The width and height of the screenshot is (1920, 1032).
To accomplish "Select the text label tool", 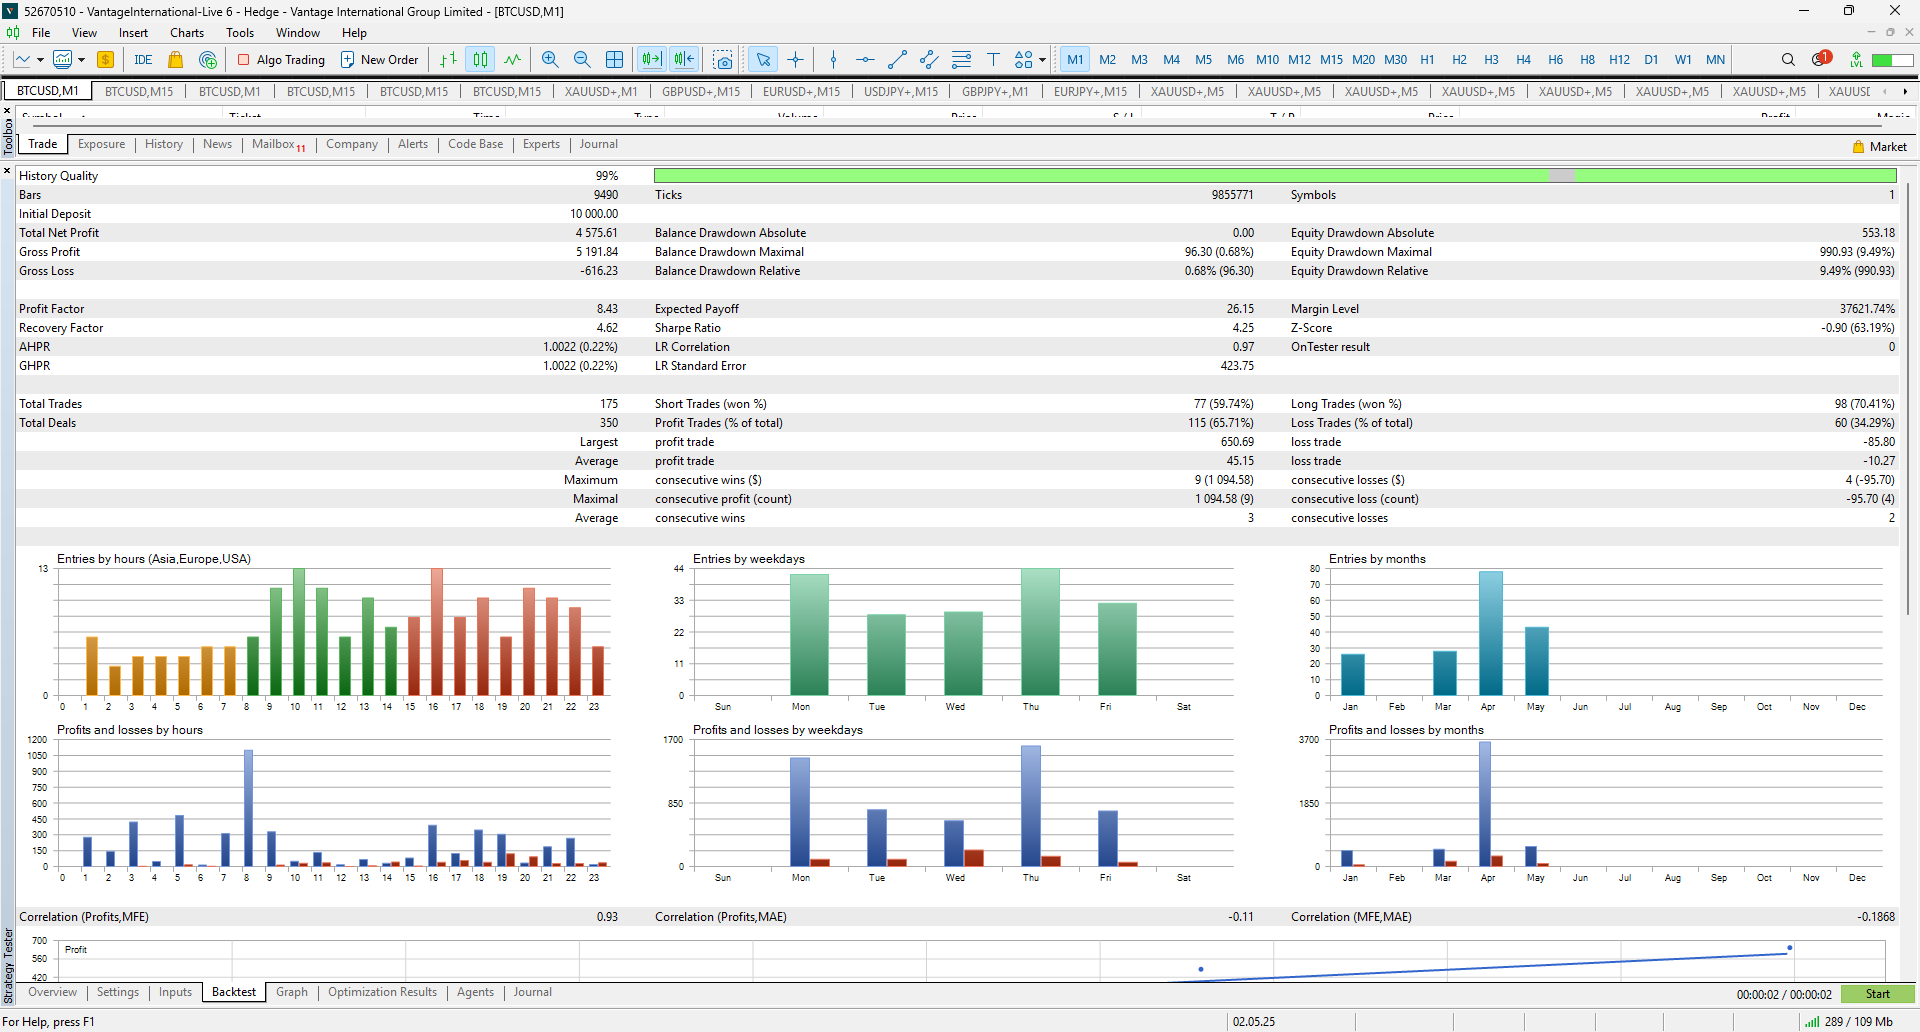I will [993, 60].
